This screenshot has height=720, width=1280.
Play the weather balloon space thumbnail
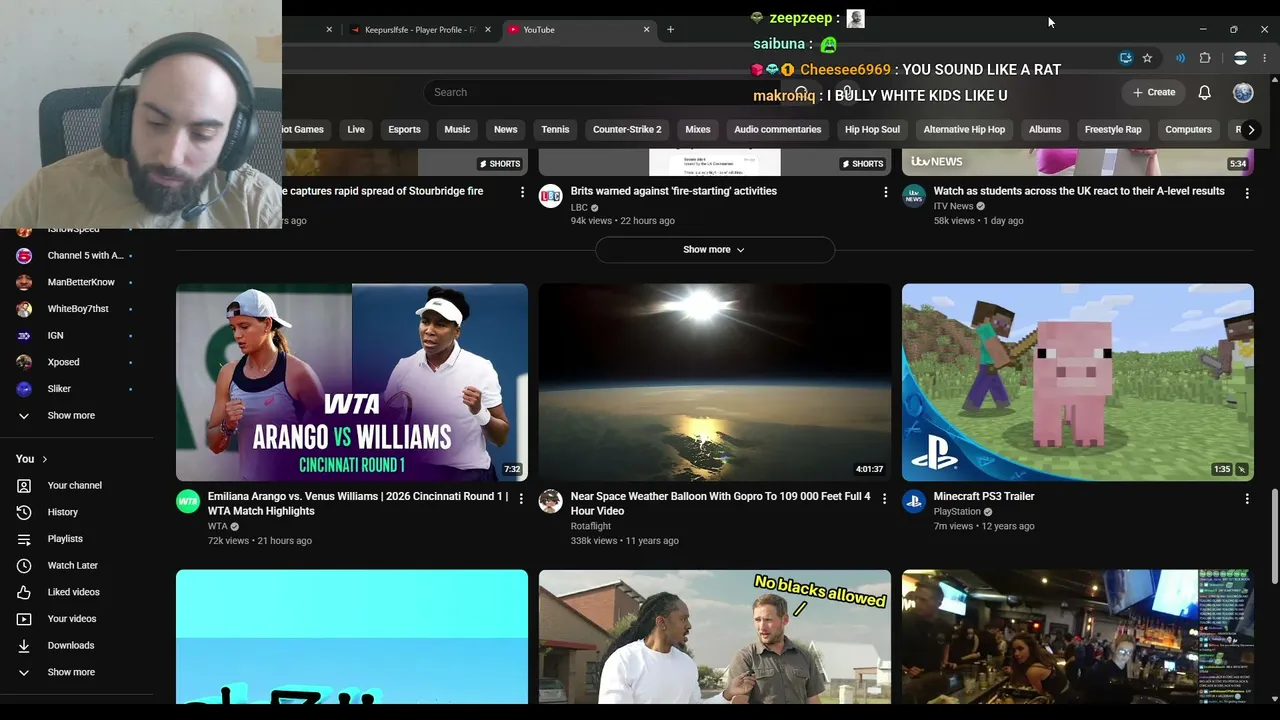tap(715, 382)
